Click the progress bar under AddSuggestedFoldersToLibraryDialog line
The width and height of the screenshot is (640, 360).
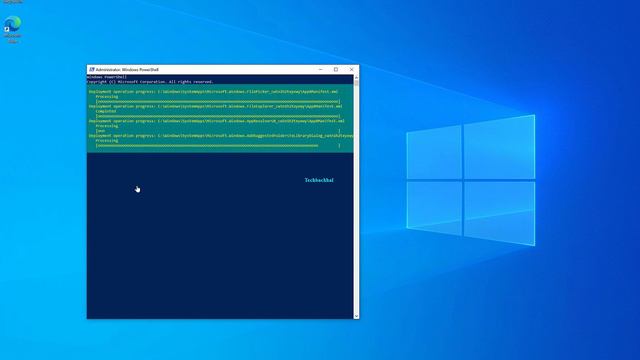tap(218, 146)
